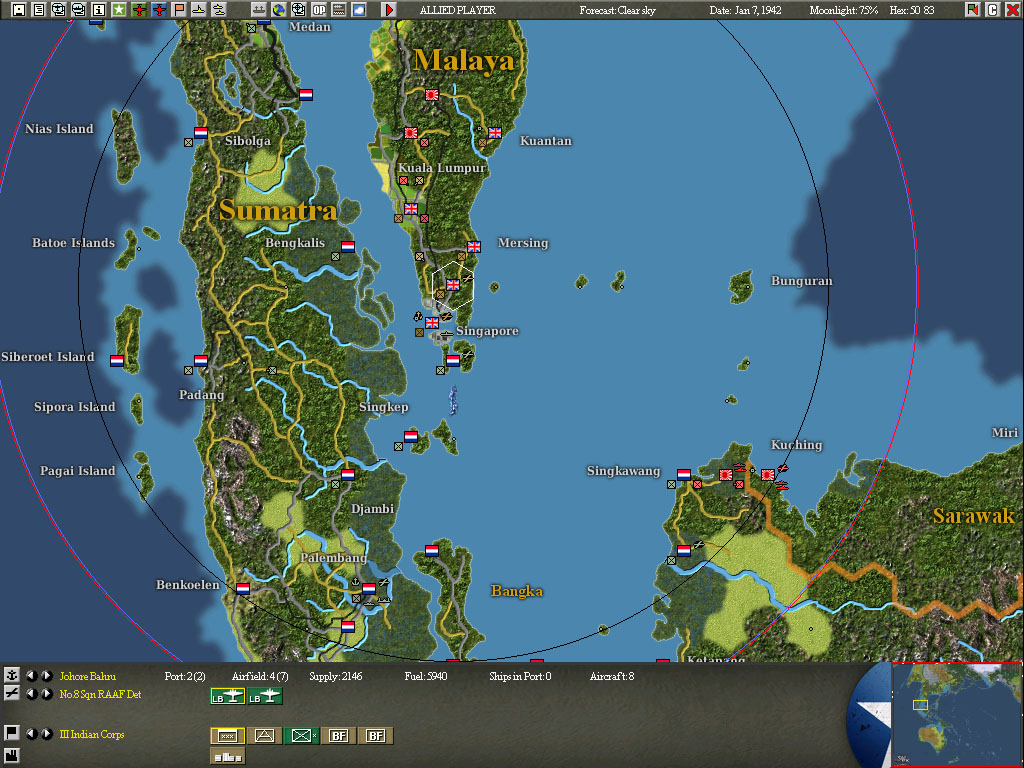This screenshot has width=1024, height=768.
Task: Click the 'Aircraft: 8' base info text
Action: point(612,676)
